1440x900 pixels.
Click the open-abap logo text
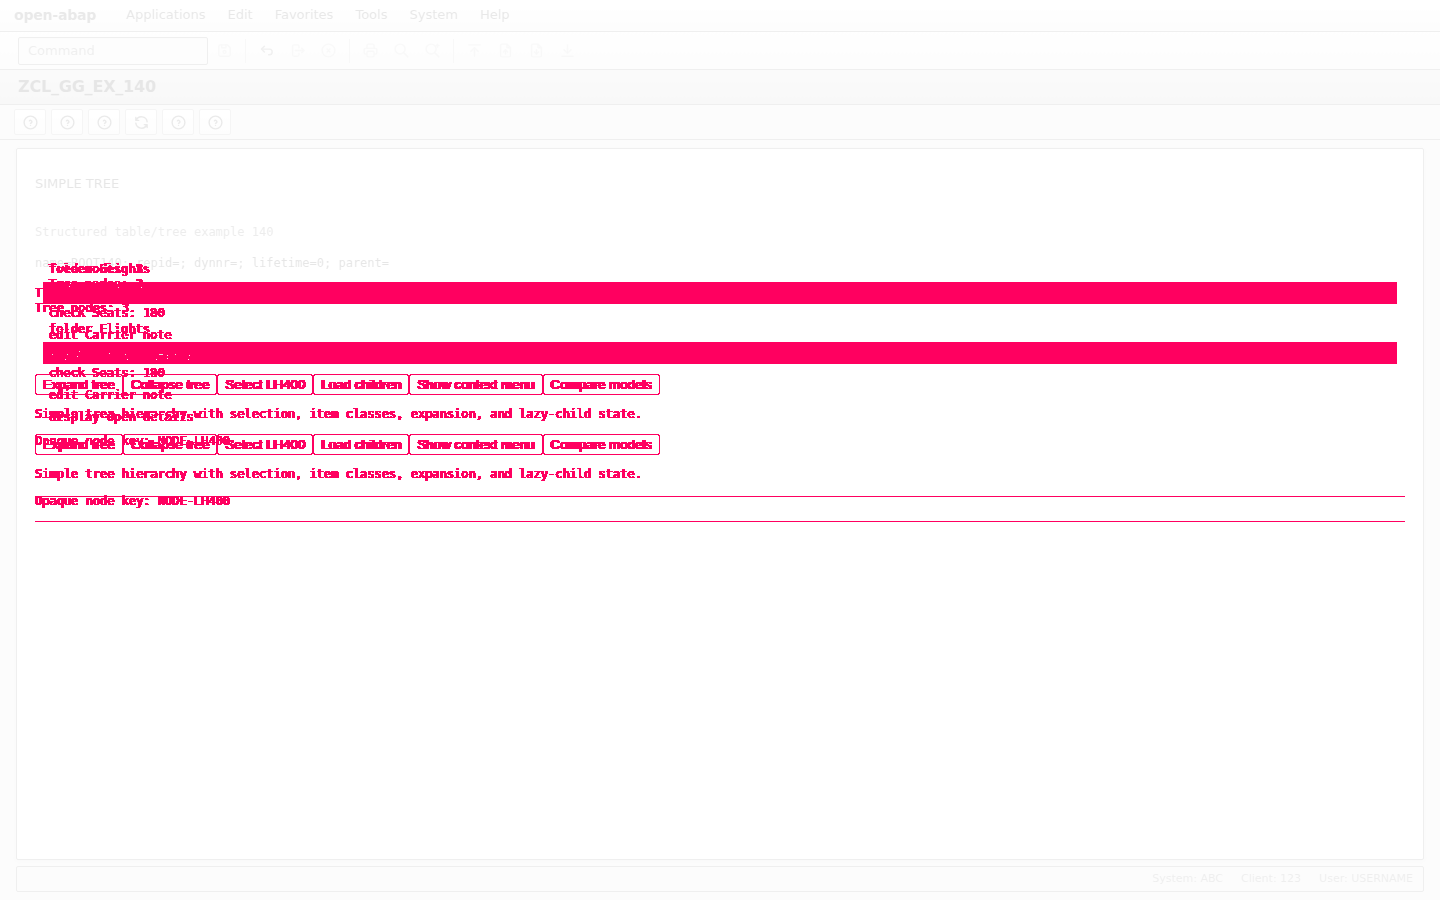point(55,15)
